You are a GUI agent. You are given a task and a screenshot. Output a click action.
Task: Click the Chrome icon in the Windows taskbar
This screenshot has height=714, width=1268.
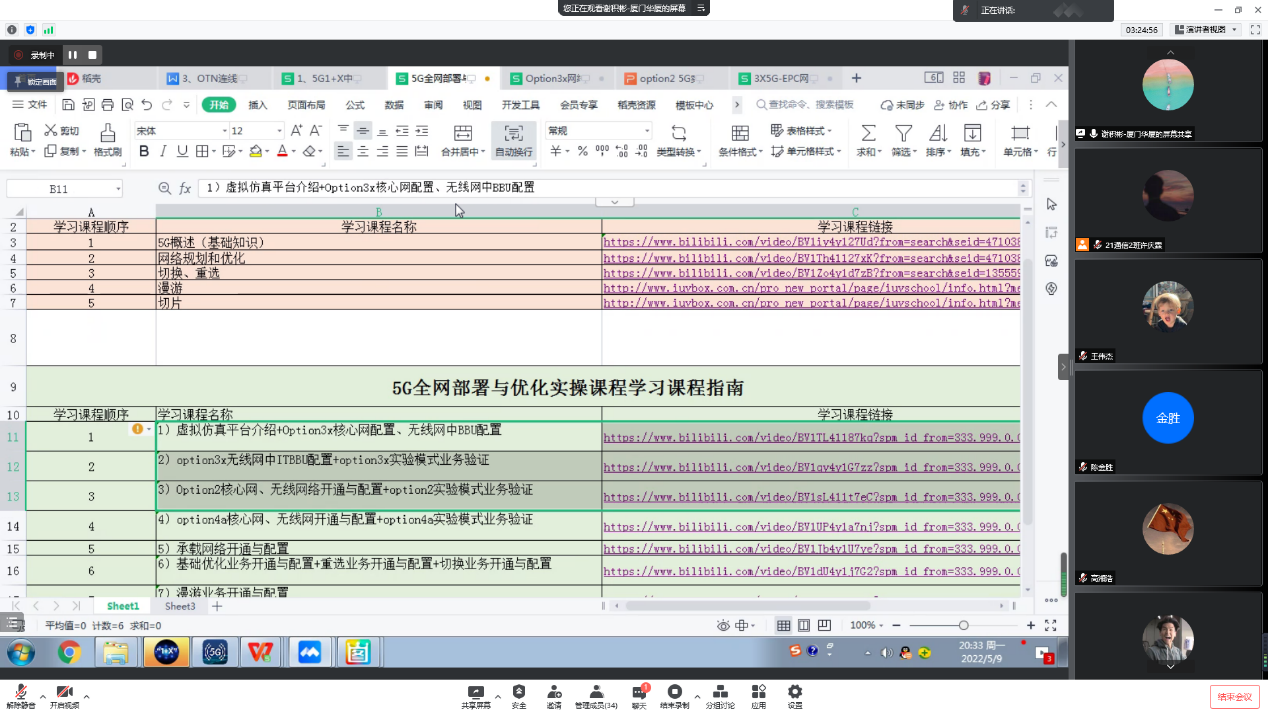[69, 653]
